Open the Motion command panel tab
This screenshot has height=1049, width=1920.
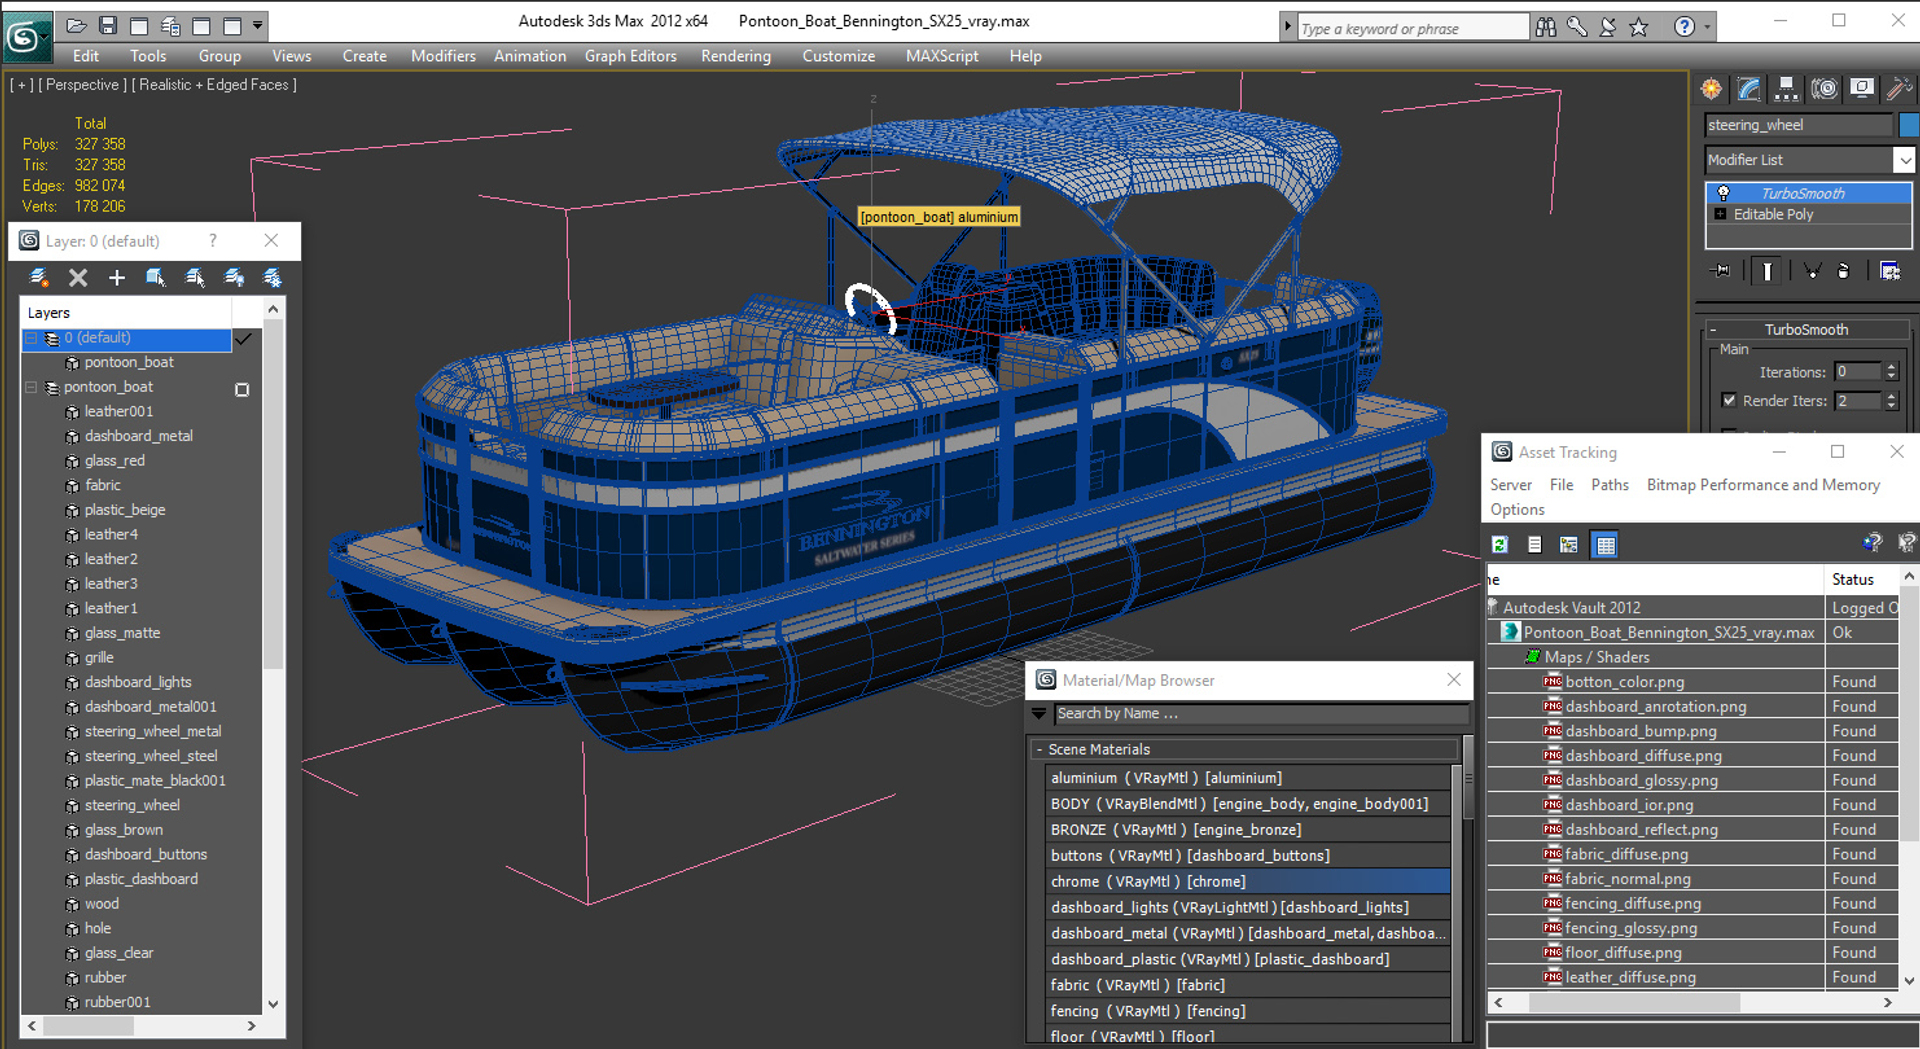pyautogui.click(x=1824, y=89)
